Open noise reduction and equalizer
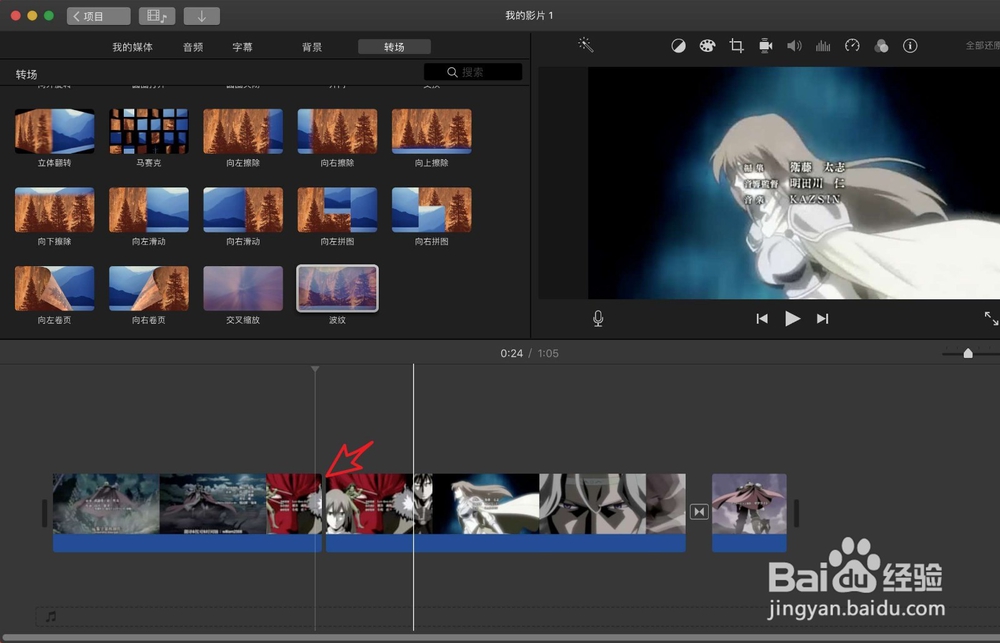The width and height of the screenshot is (1000, 643). click(823, 46)
